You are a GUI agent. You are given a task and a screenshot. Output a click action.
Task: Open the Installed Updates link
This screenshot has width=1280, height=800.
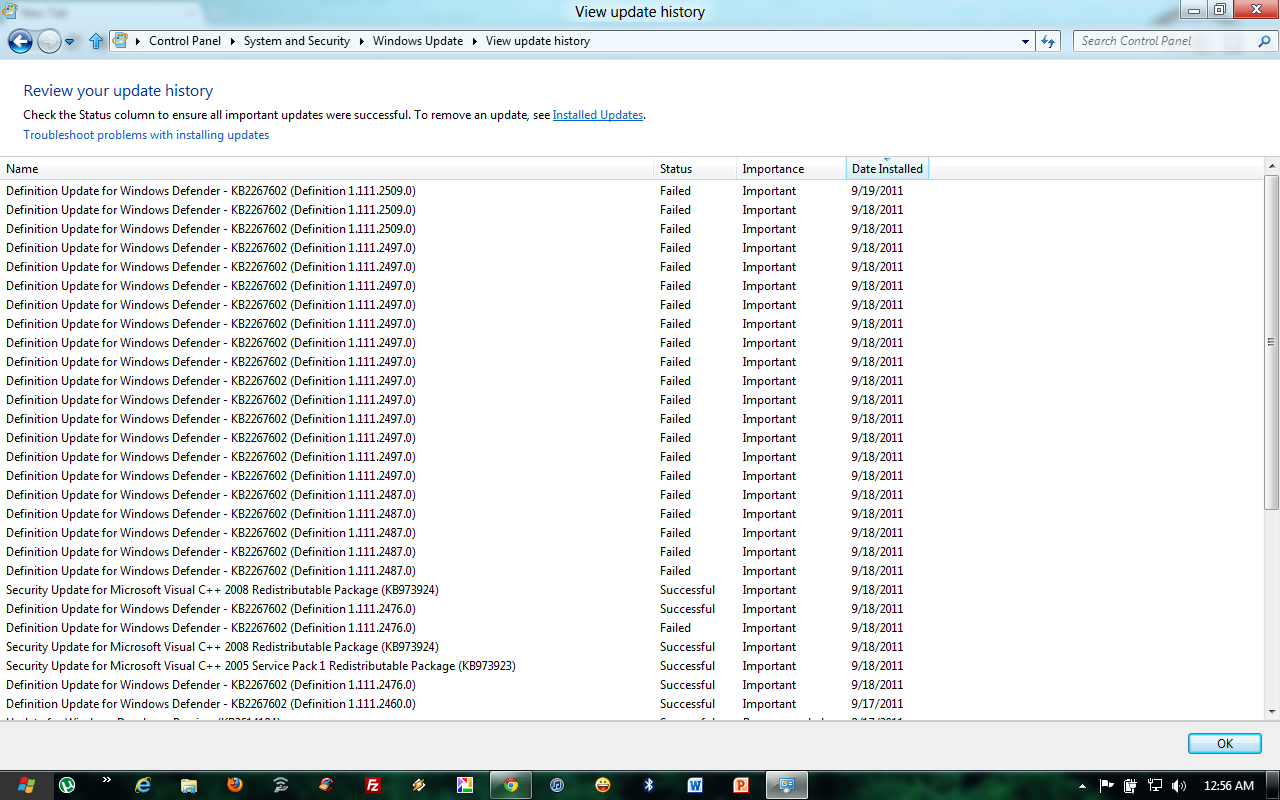(x=597, y=114)
